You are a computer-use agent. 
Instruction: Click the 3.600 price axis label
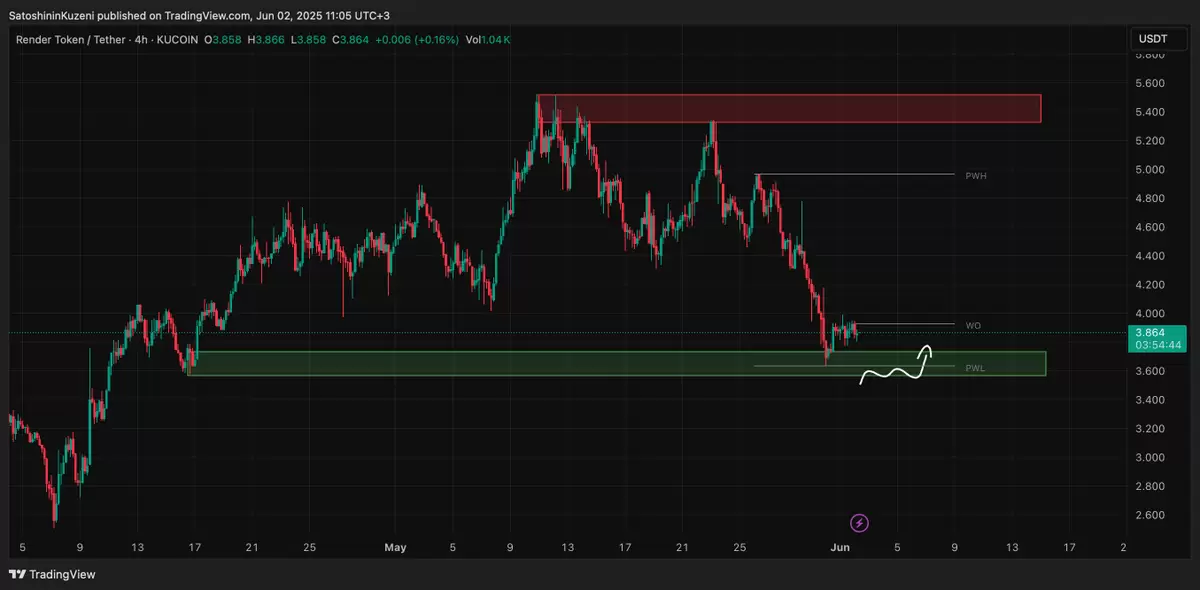coord(1150,371)
